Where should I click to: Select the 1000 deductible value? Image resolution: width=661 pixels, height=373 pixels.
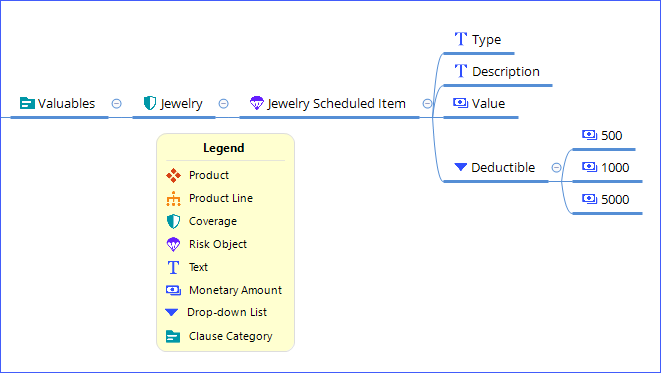click(x=615, y=167)
